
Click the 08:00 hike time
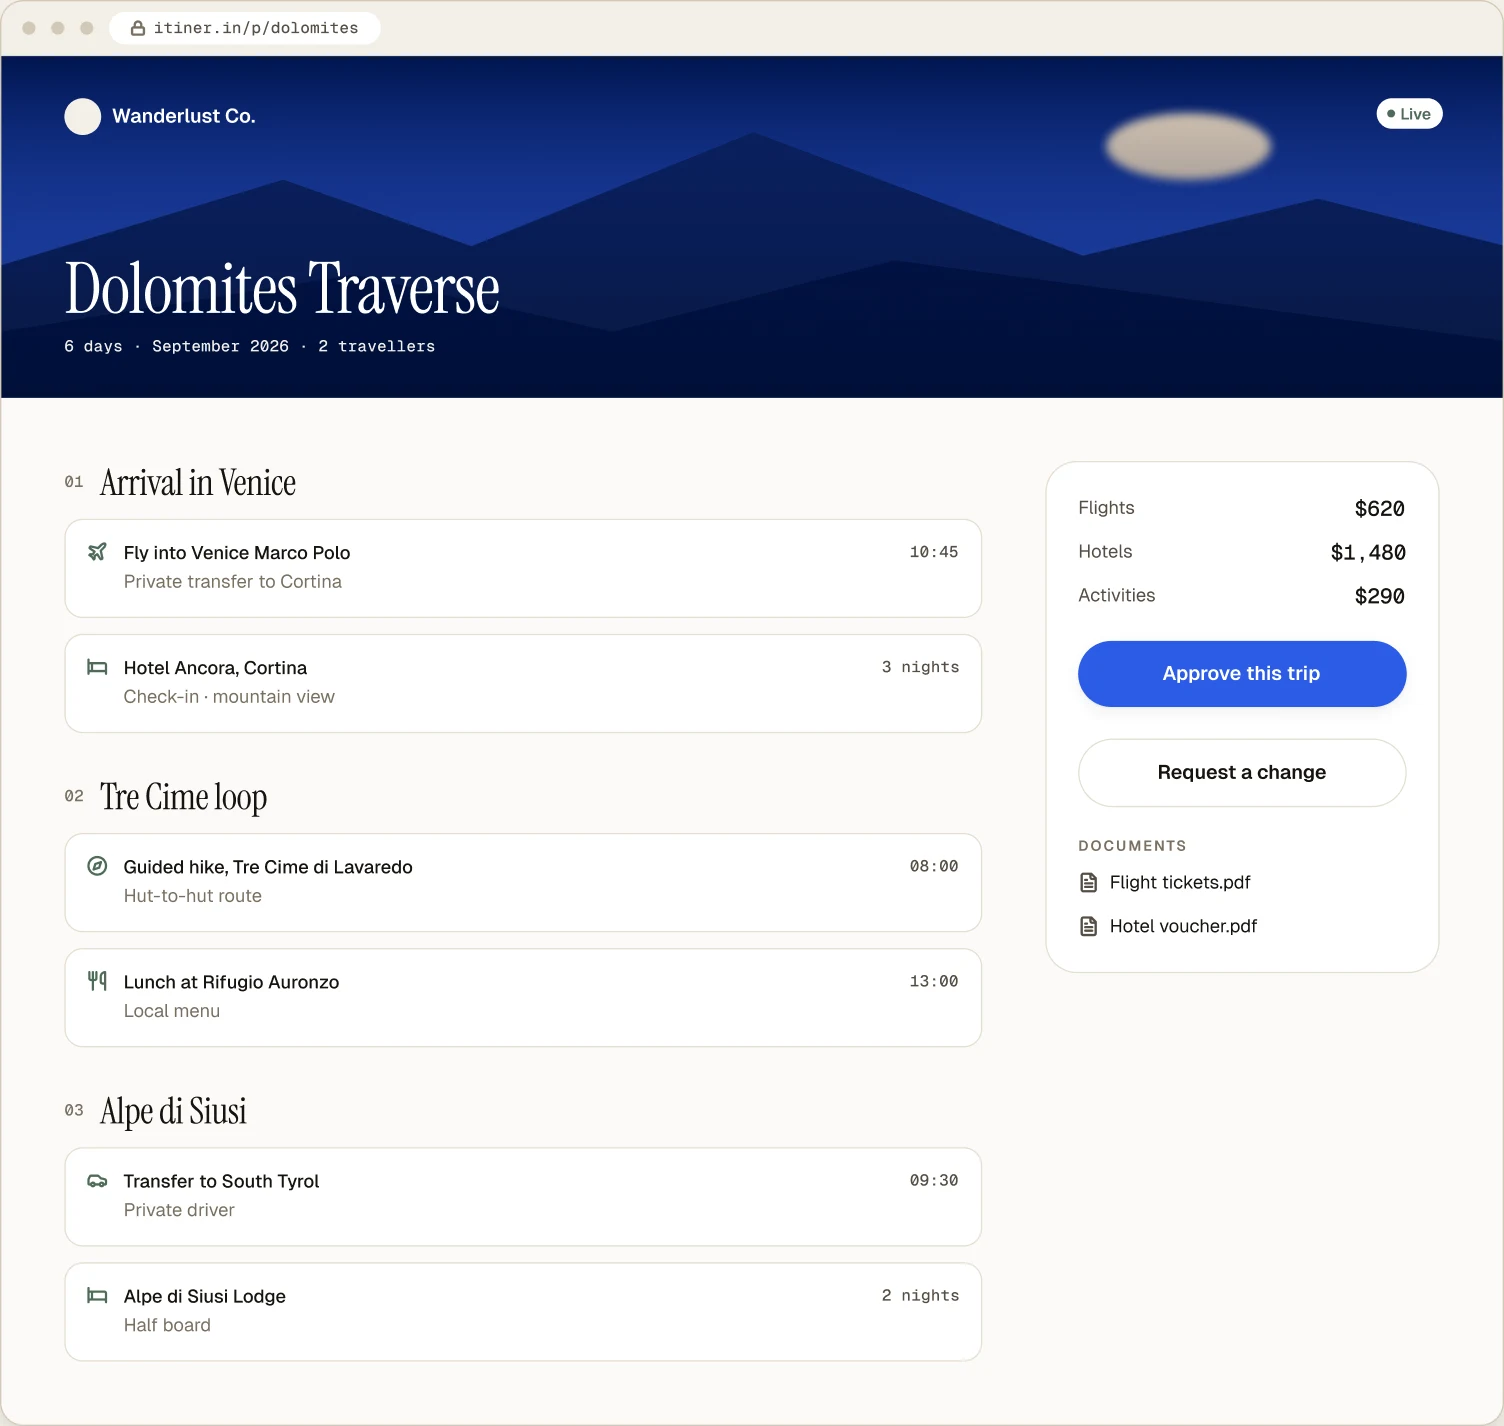click(x=933, y=866)
